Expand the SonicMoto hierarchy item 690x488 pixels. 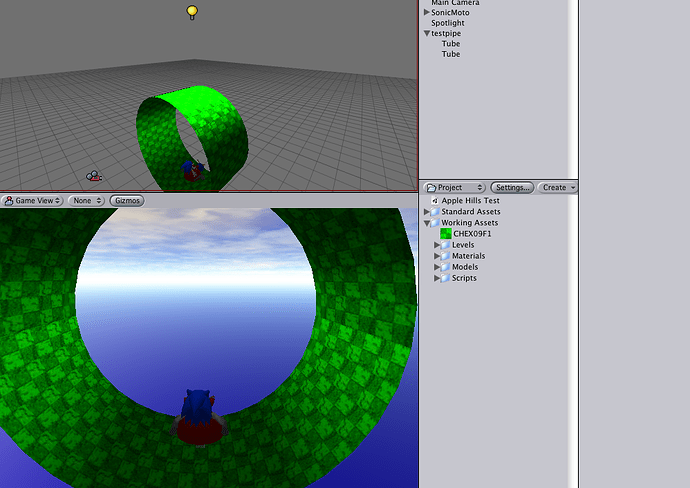pos(426,12)
